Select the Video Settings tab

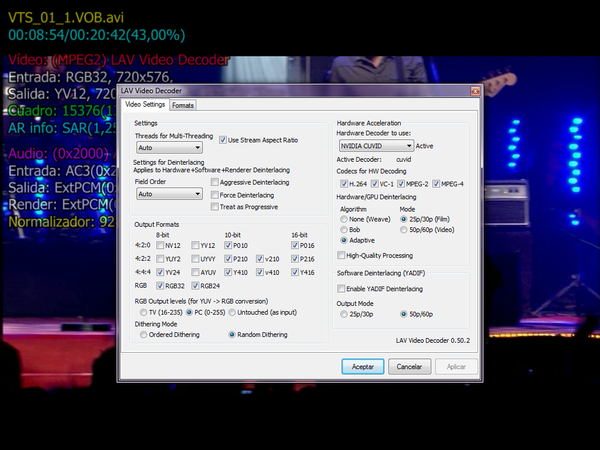click(x=144, y=105)
